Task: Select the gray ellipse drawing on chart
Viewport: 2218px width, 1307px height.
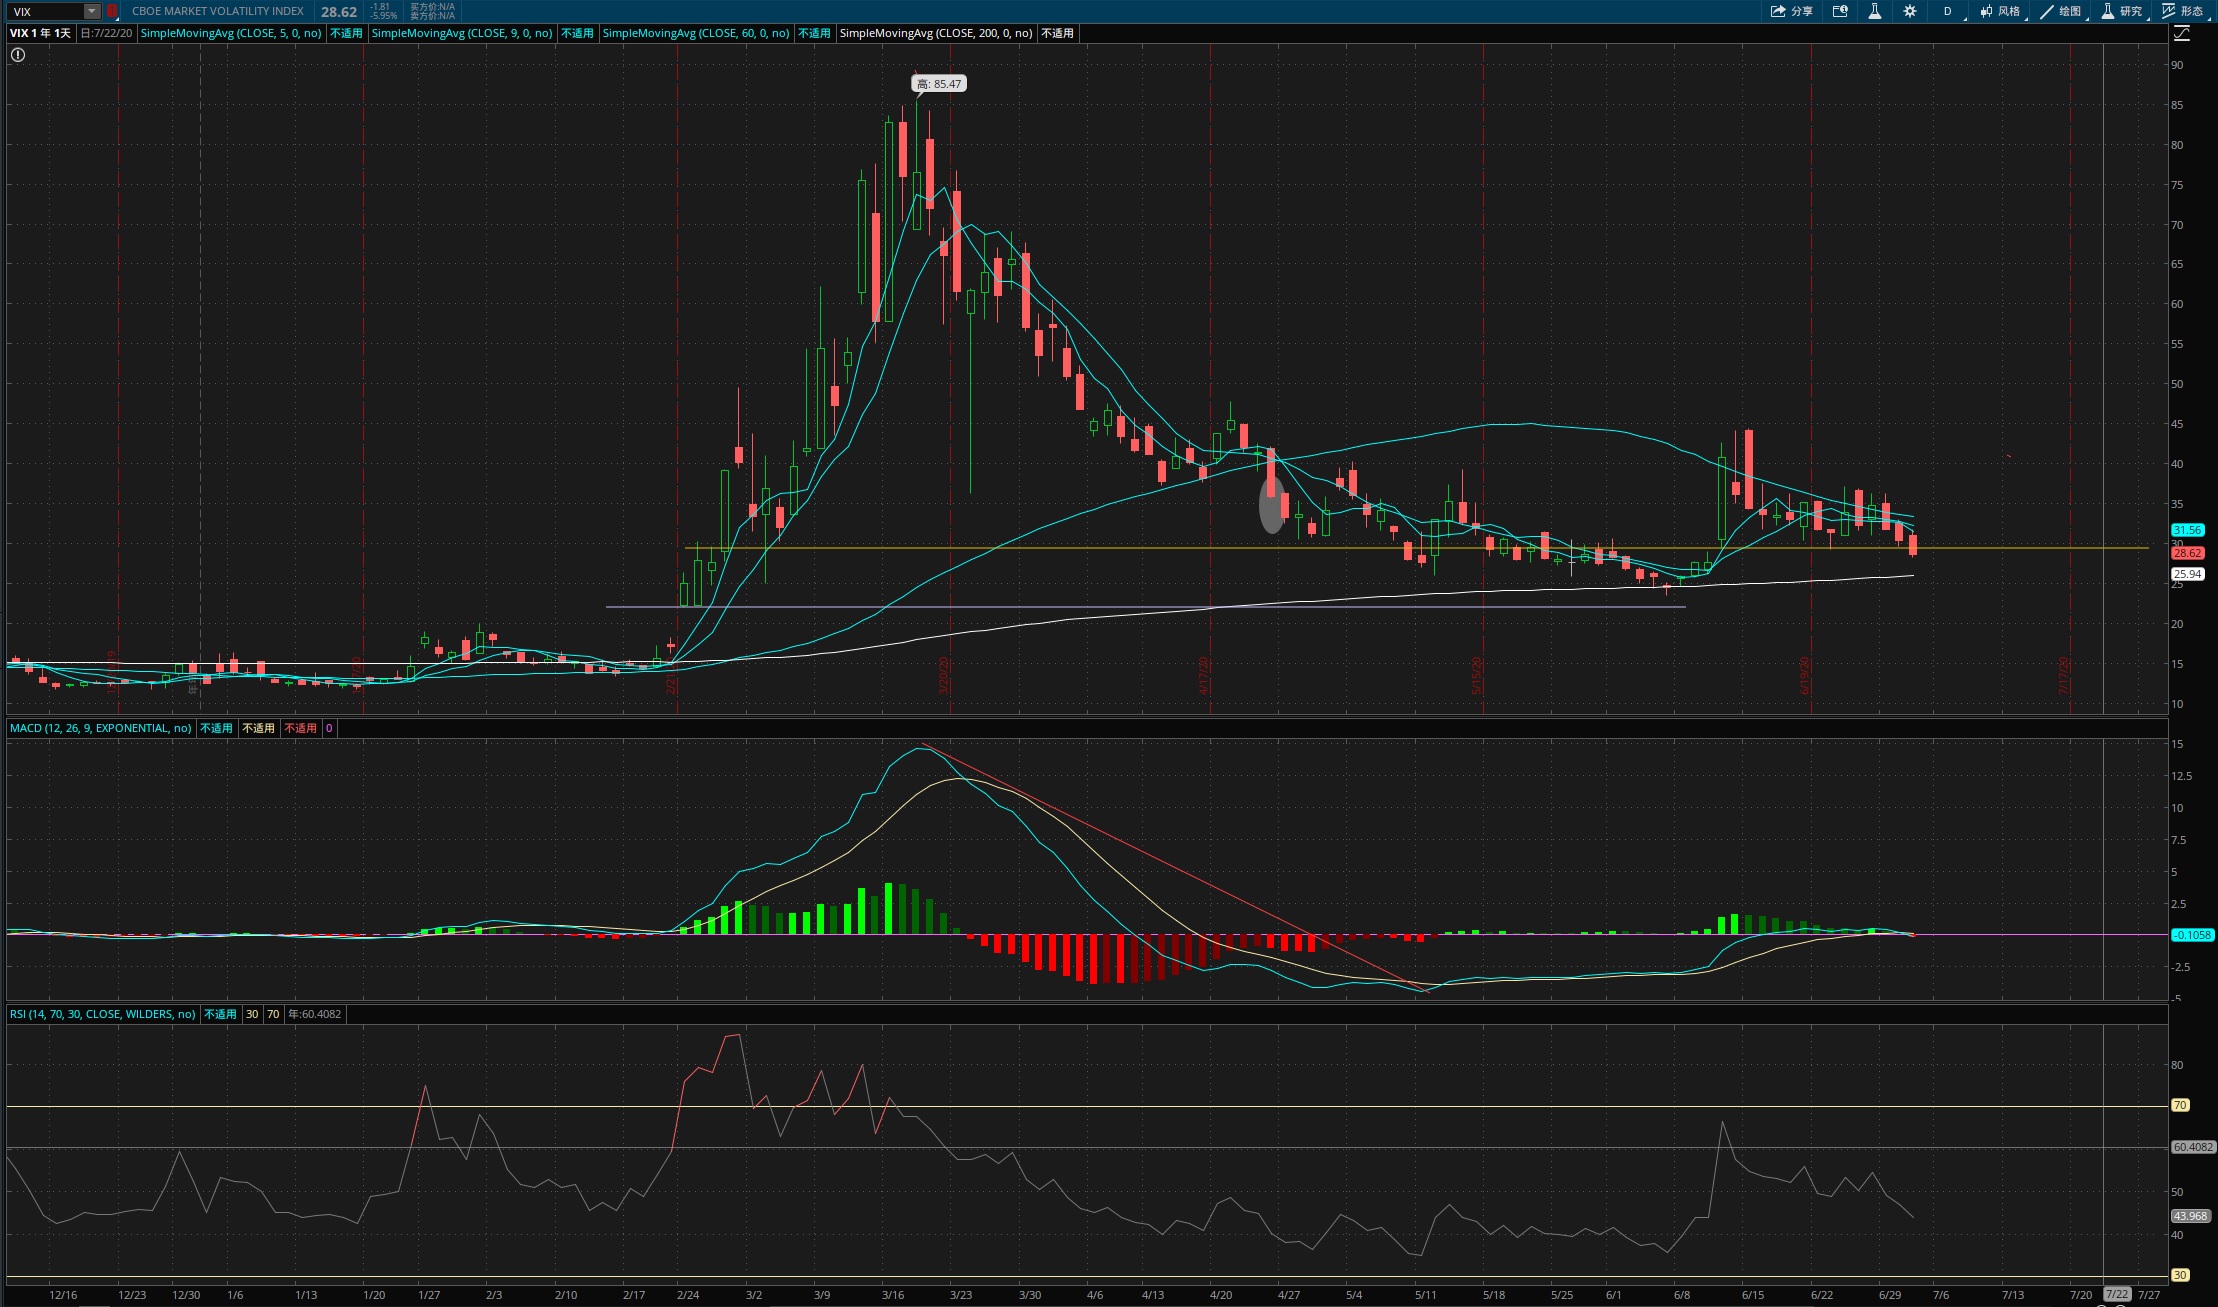Action: 1271,505
